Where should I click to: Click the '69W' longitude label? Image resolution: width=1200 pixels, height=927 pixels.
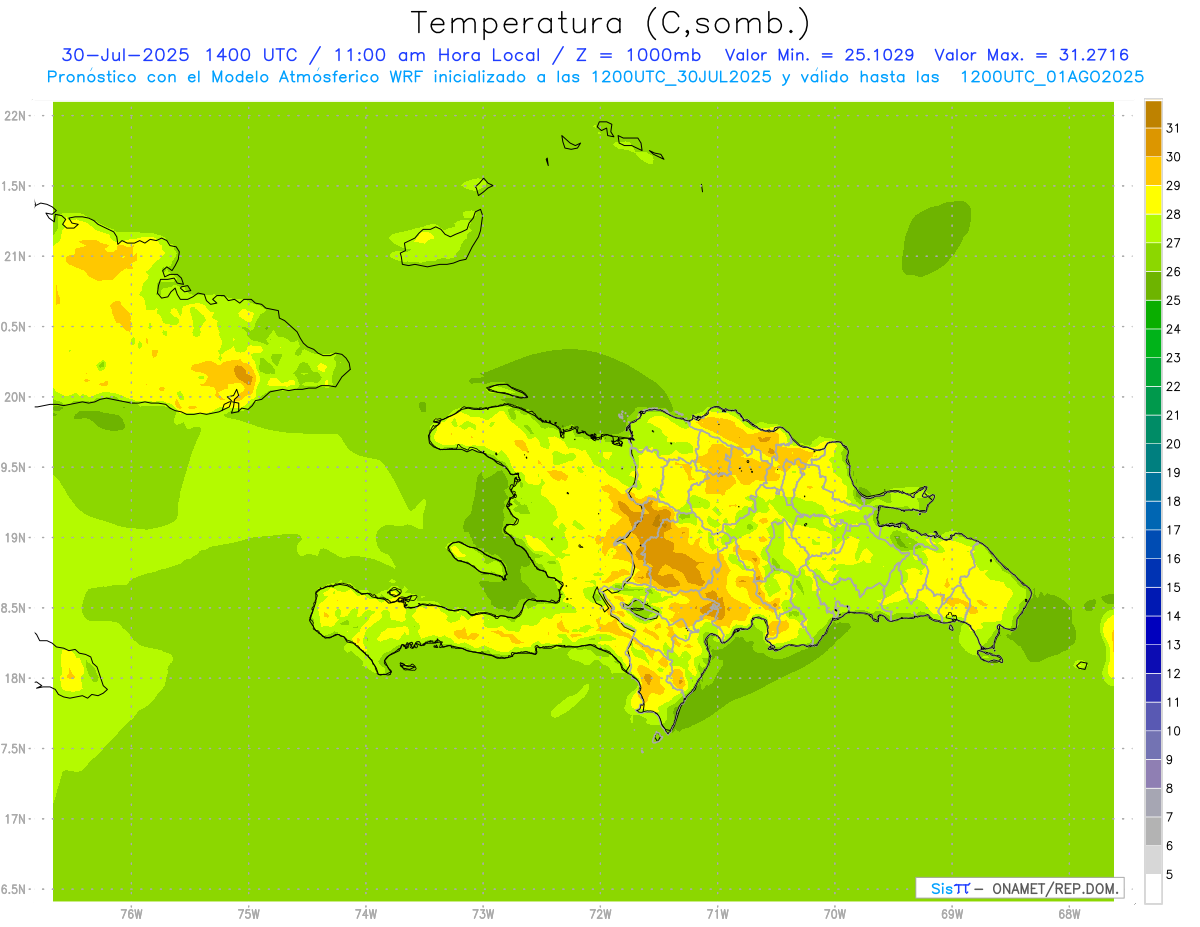click(952, 914)
